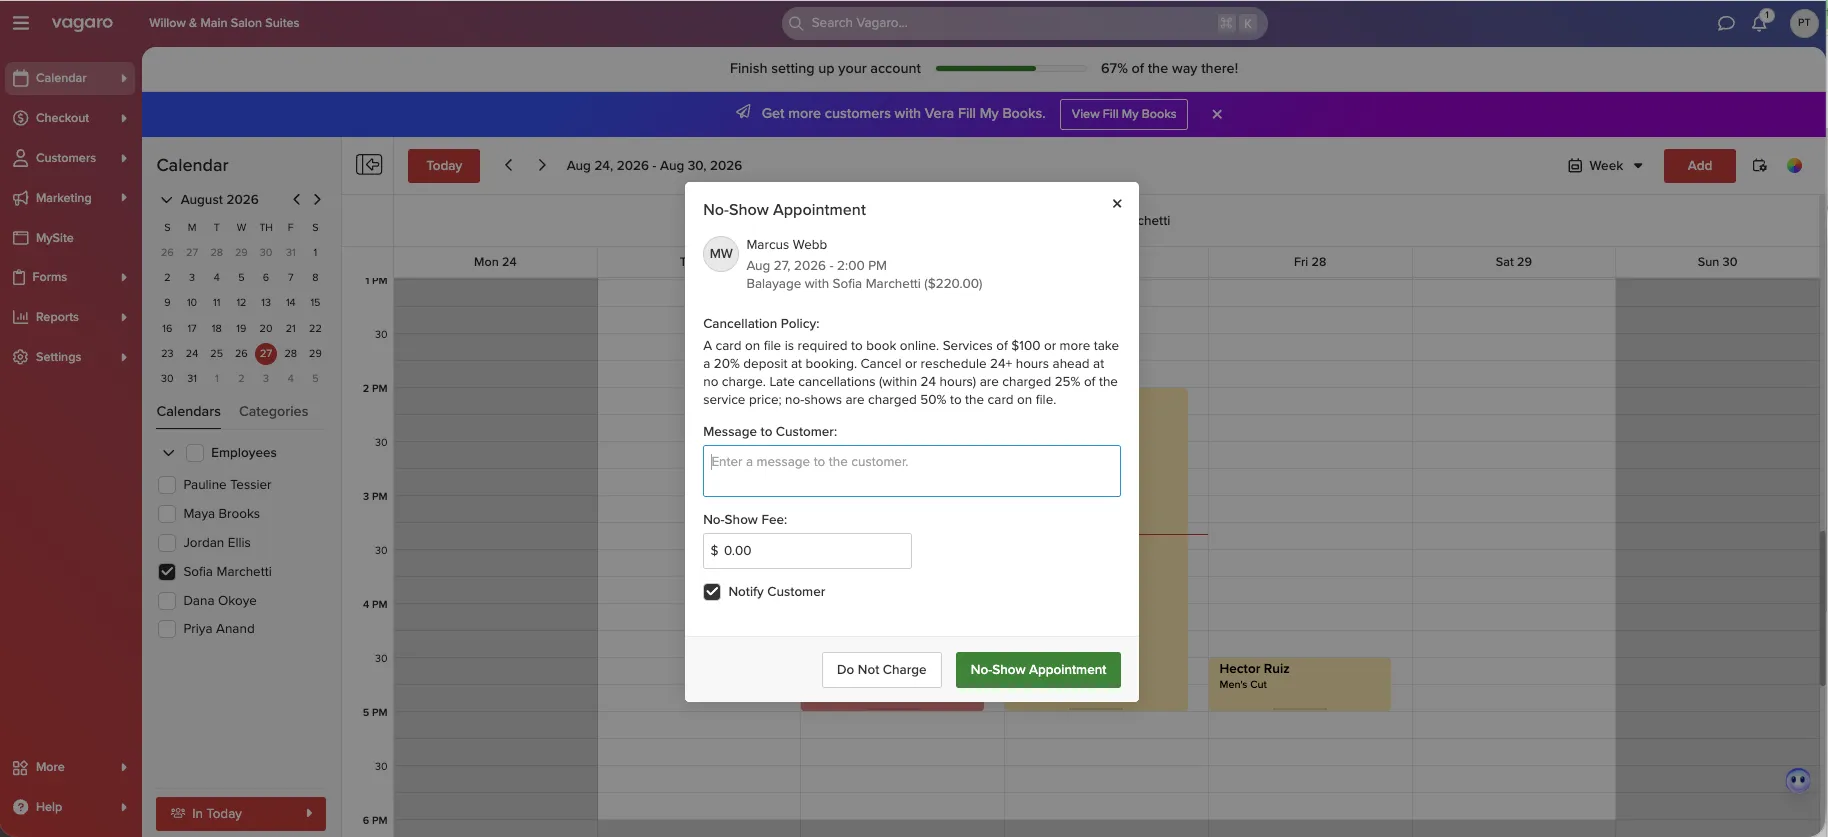Open the Week view dropdown
This screenshot has height=837, width=1828.
coord(1605,166)
